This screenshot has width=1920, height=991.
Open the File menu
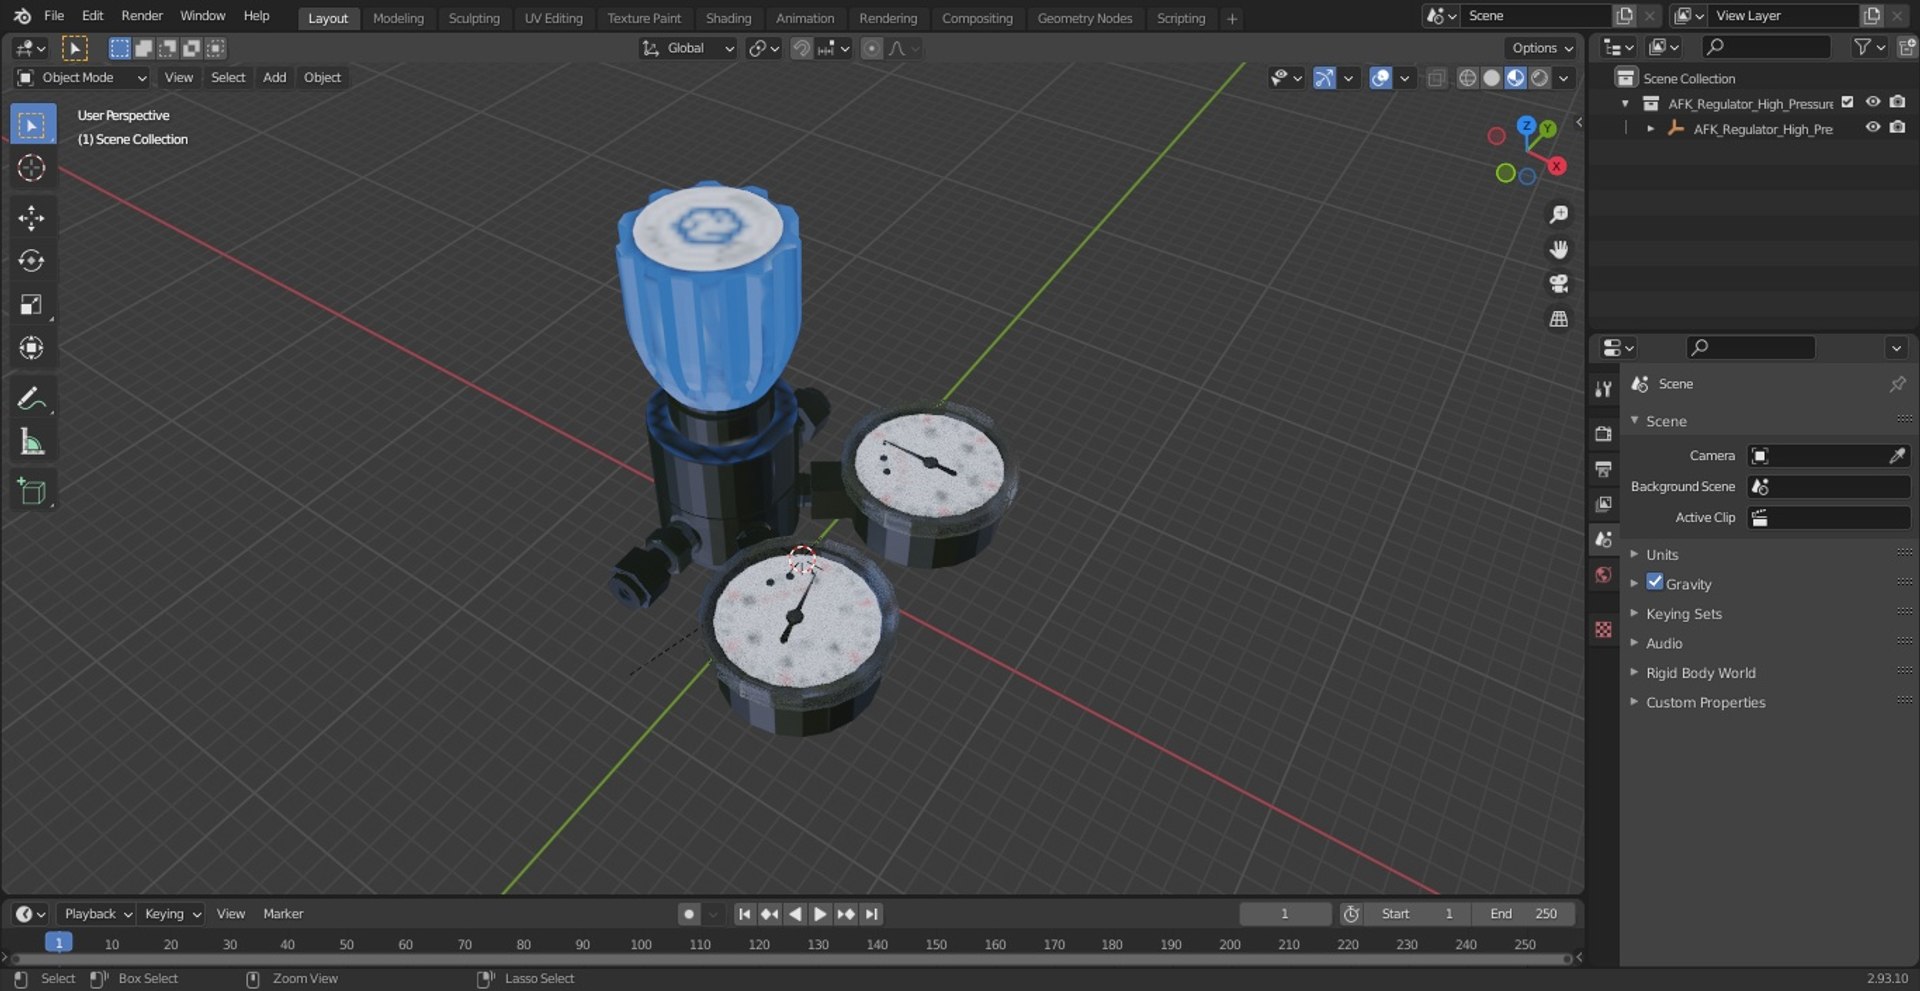point(54,16)
